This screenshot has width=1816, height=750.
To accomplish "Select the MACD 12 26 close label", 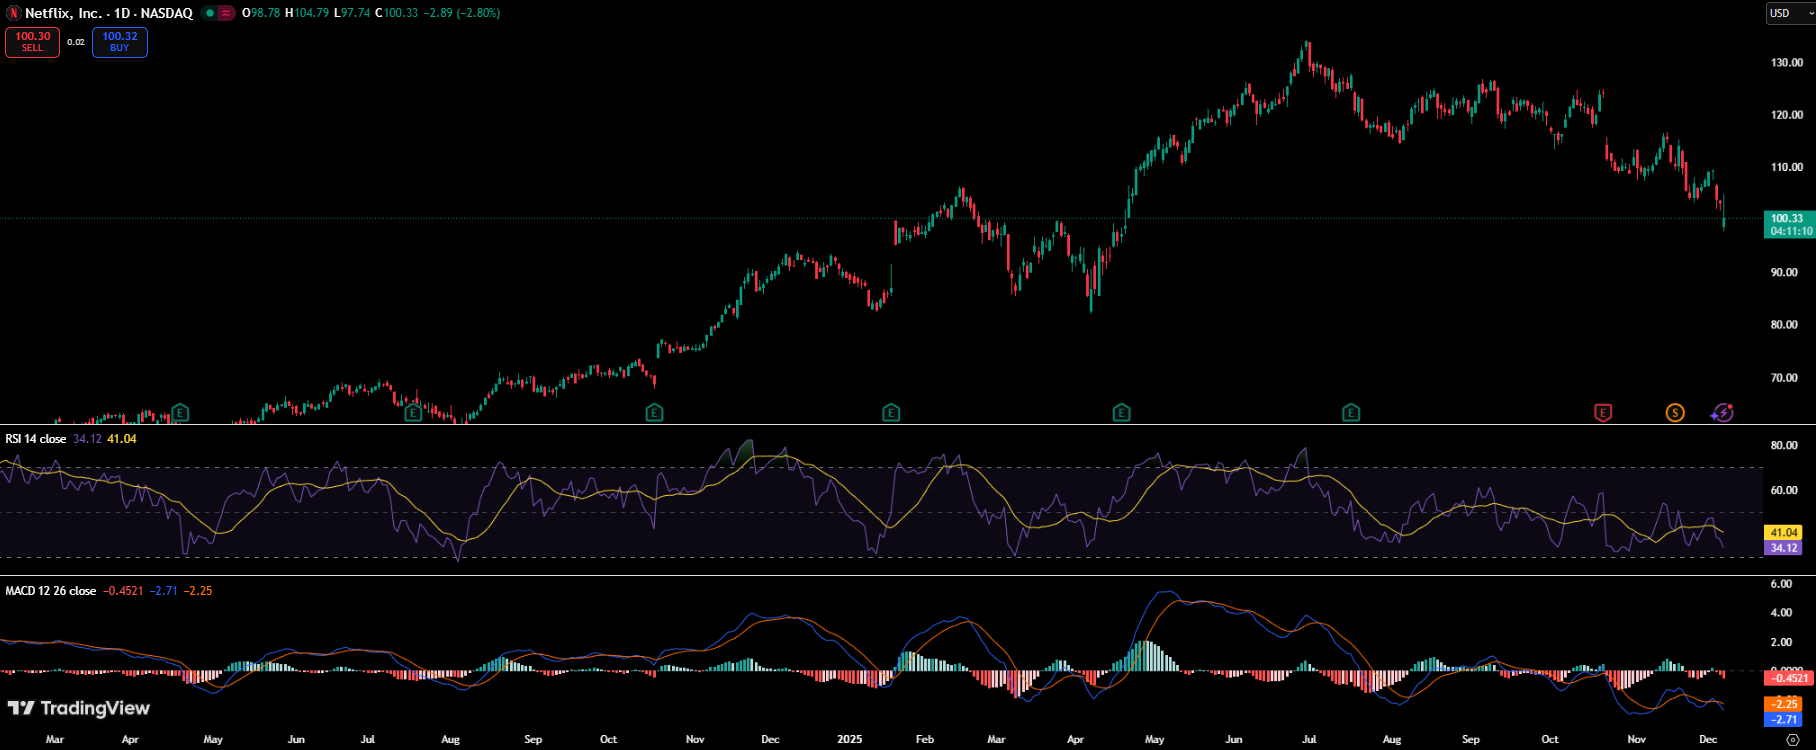I will (x=50, y=591).
